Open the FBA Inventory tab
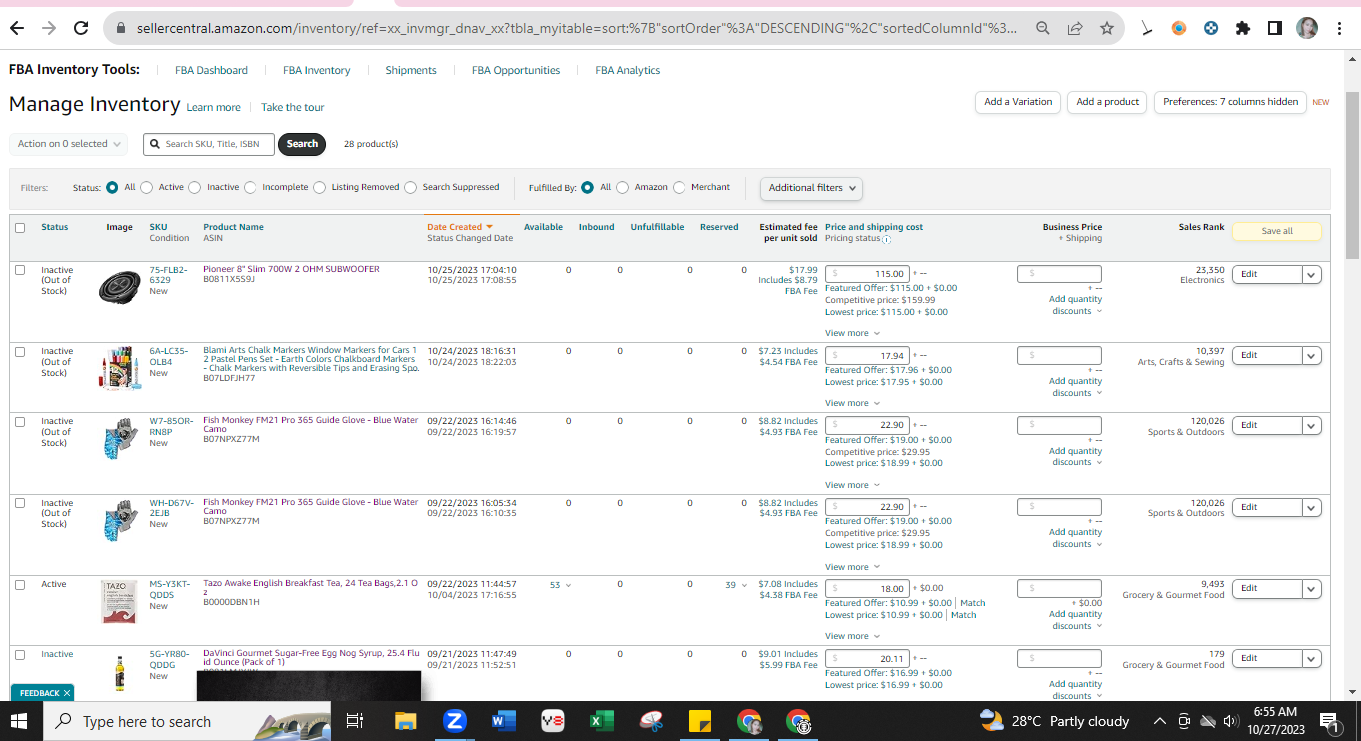The width and height of the screenshot is (1361, 741). tap(317, 70)
